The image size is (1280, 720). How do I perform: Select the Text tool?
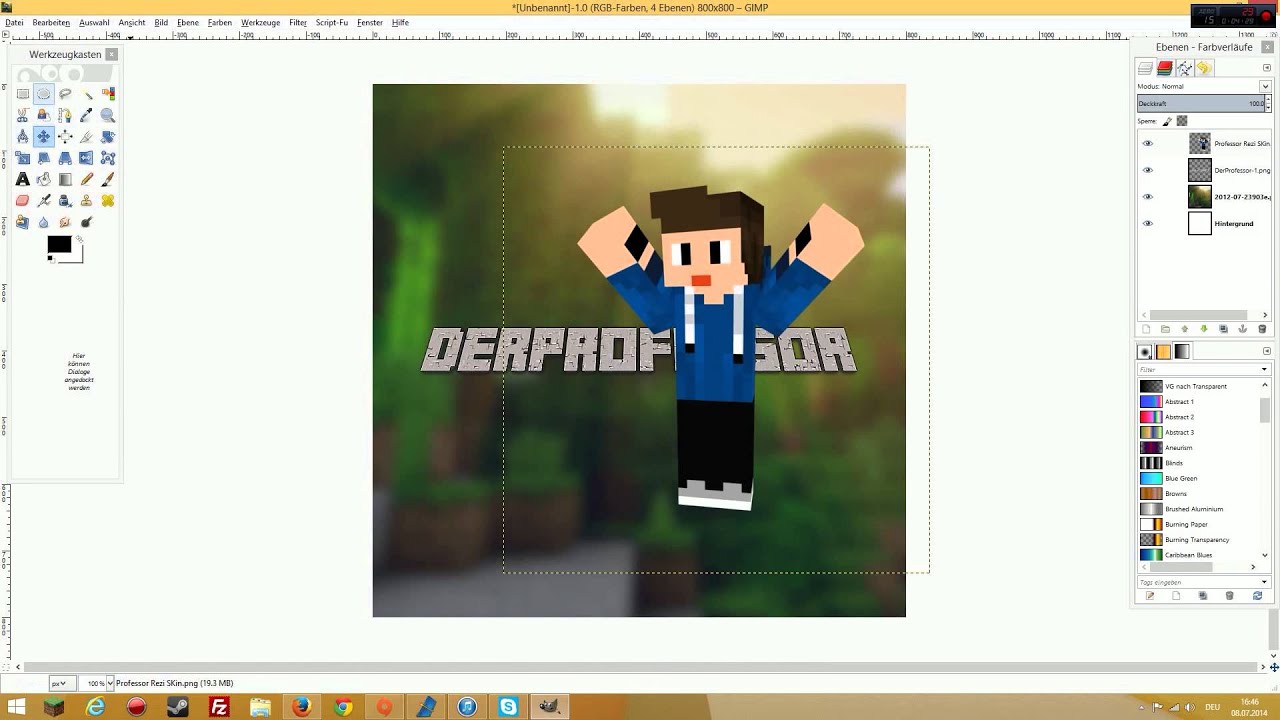[x=23, y=179]
